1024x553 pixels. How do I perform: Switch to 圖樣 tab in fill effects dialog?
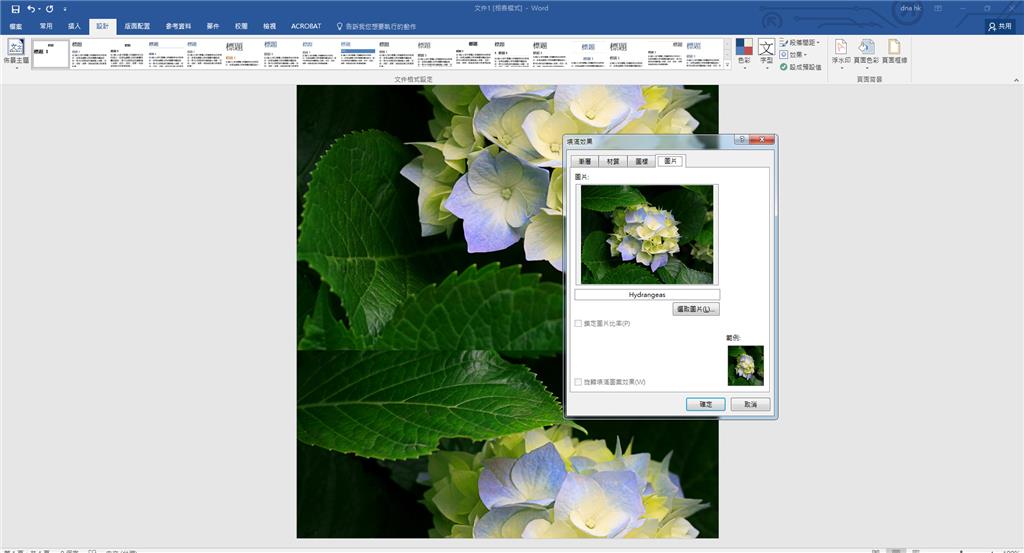pos(641,161)
